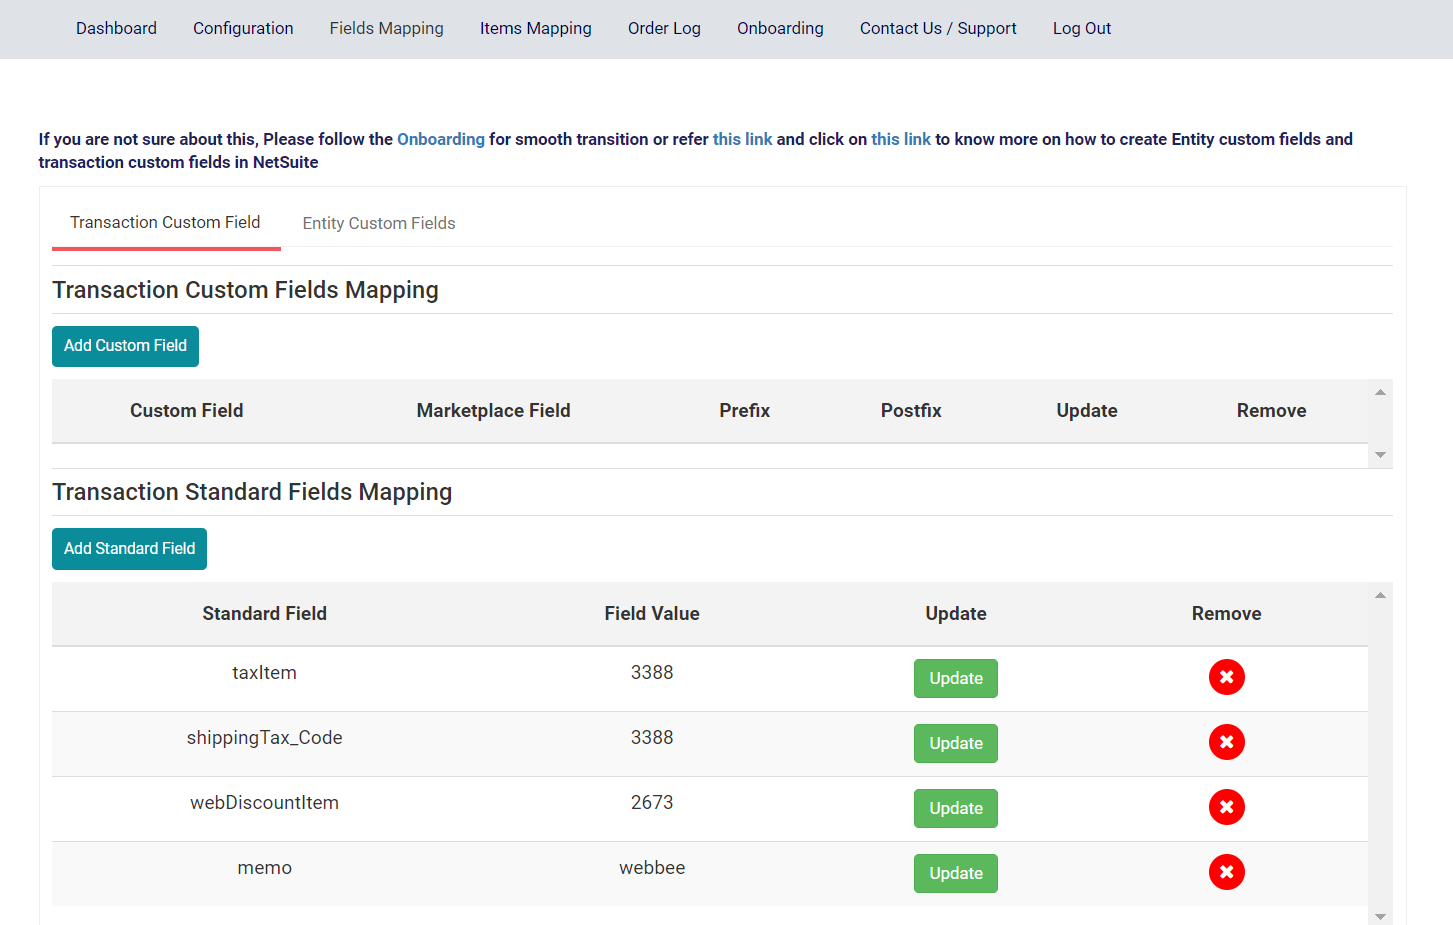Remove the taxItem standard field mapping
Image resolution: width=1453 pixels, height=925 pixels.
coord(1227,677)
